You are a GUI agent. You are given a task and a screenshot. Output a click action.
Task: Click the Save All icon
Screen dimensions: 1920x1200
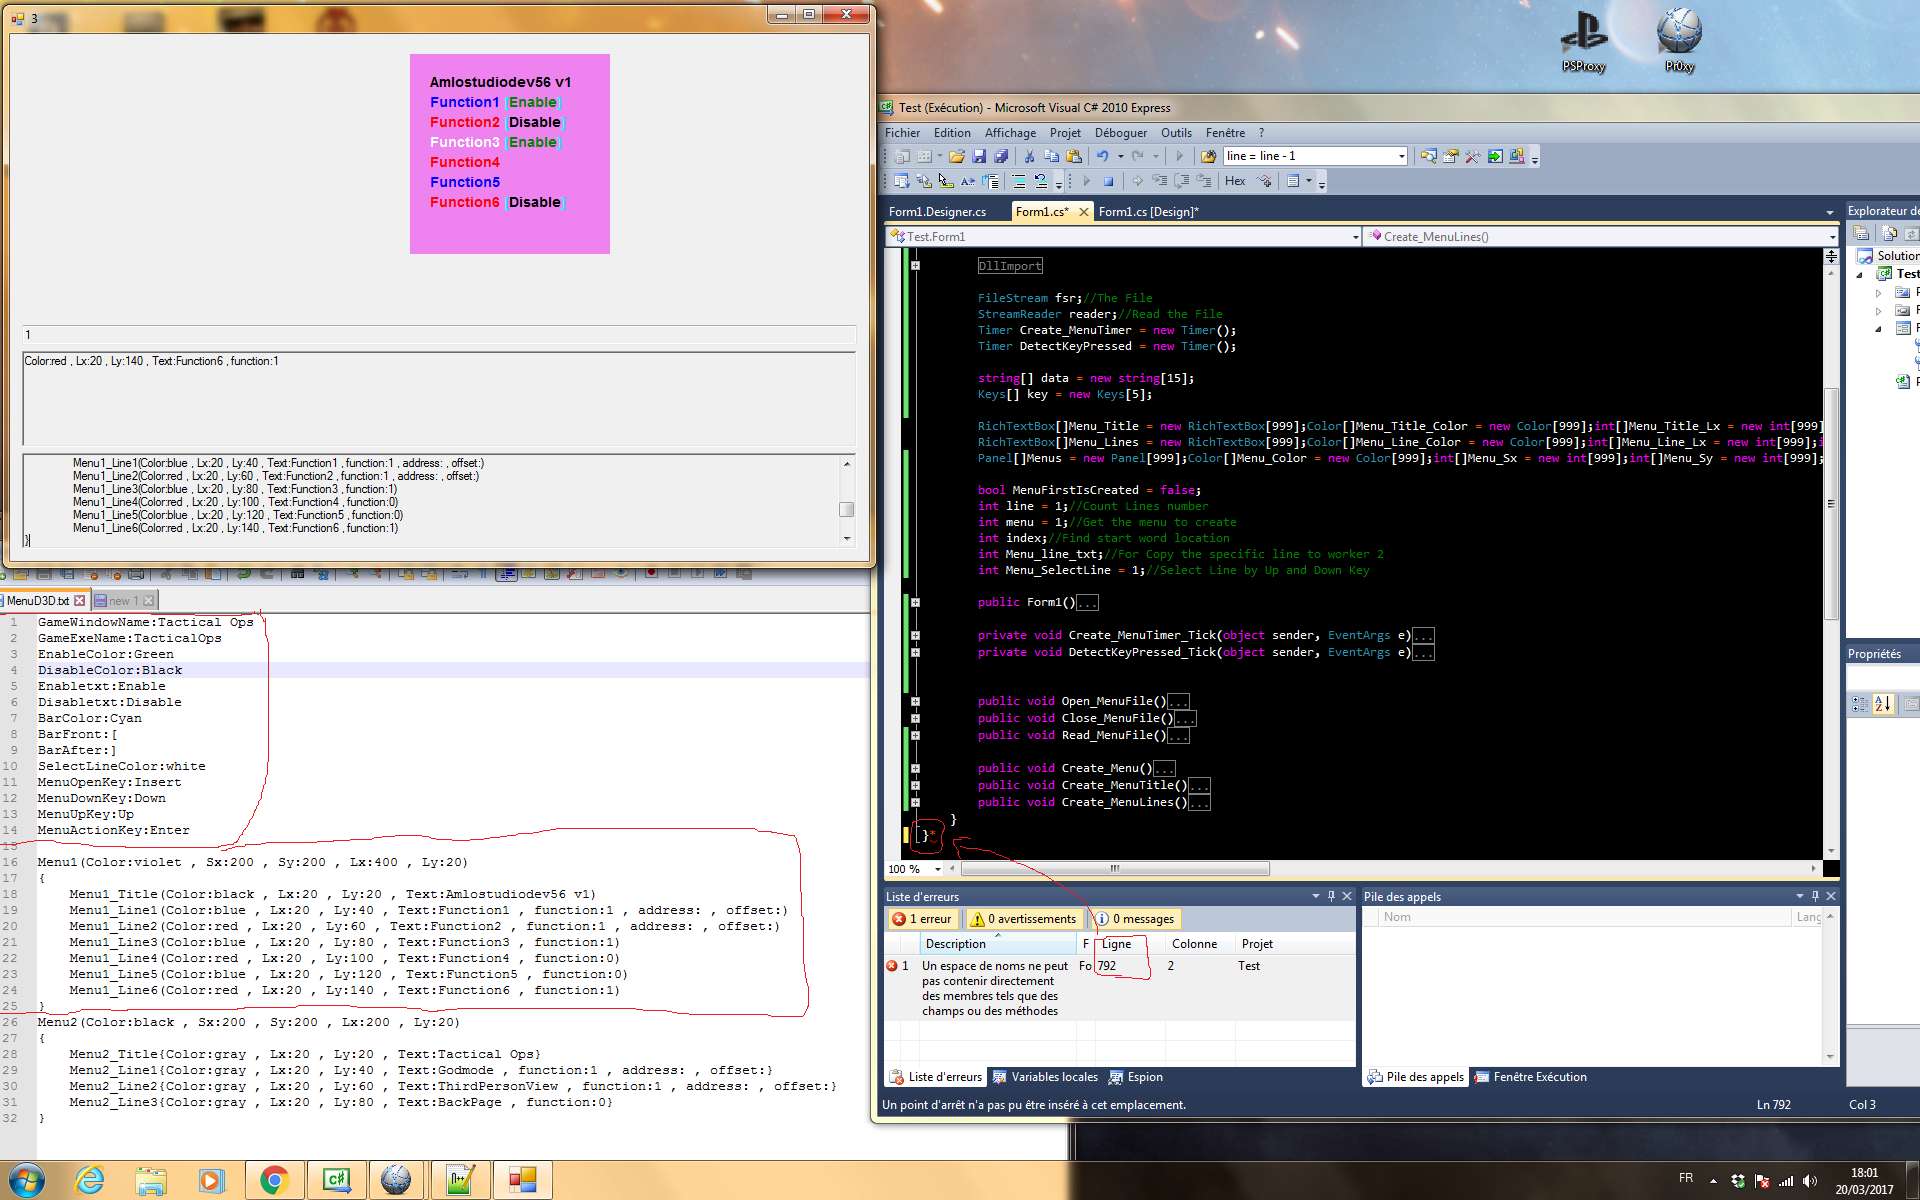point(1001,156)
